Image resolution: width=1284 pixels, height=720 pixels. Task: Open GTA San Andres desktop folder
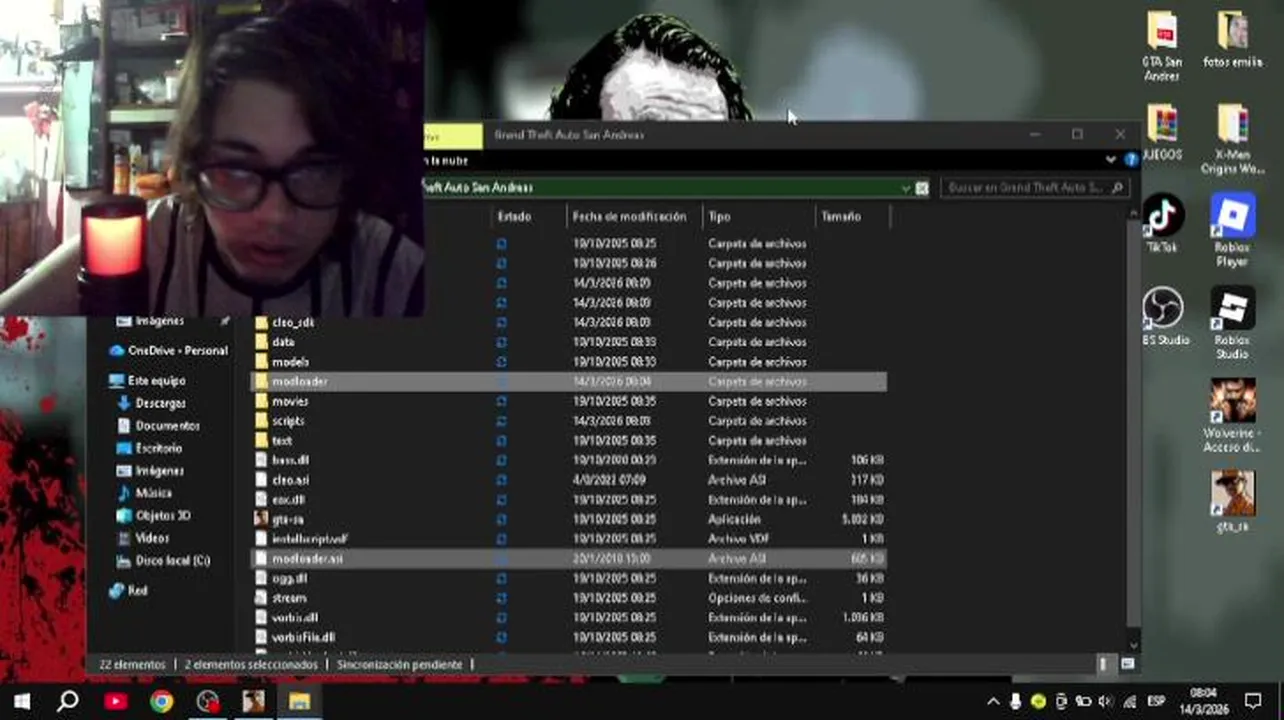[1161, 47]
